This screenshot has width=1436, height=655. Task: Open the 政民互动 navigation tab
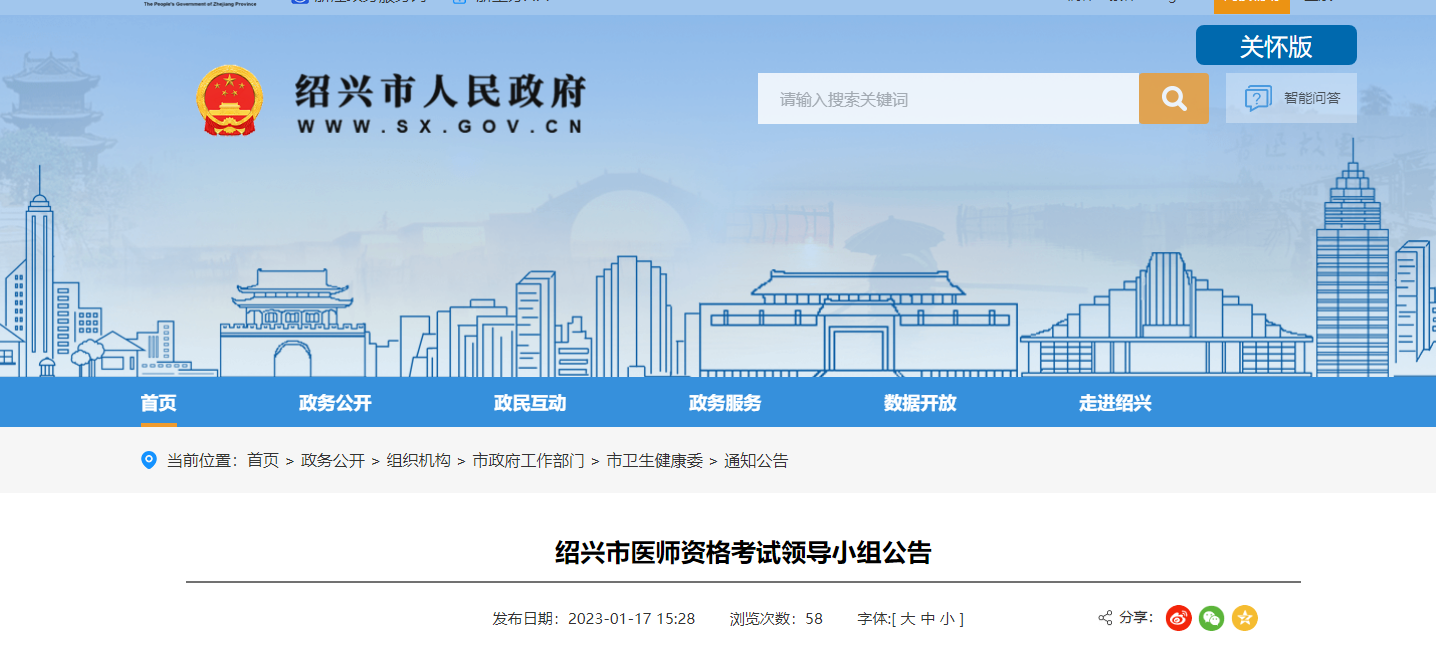click(x=530, y=403)
